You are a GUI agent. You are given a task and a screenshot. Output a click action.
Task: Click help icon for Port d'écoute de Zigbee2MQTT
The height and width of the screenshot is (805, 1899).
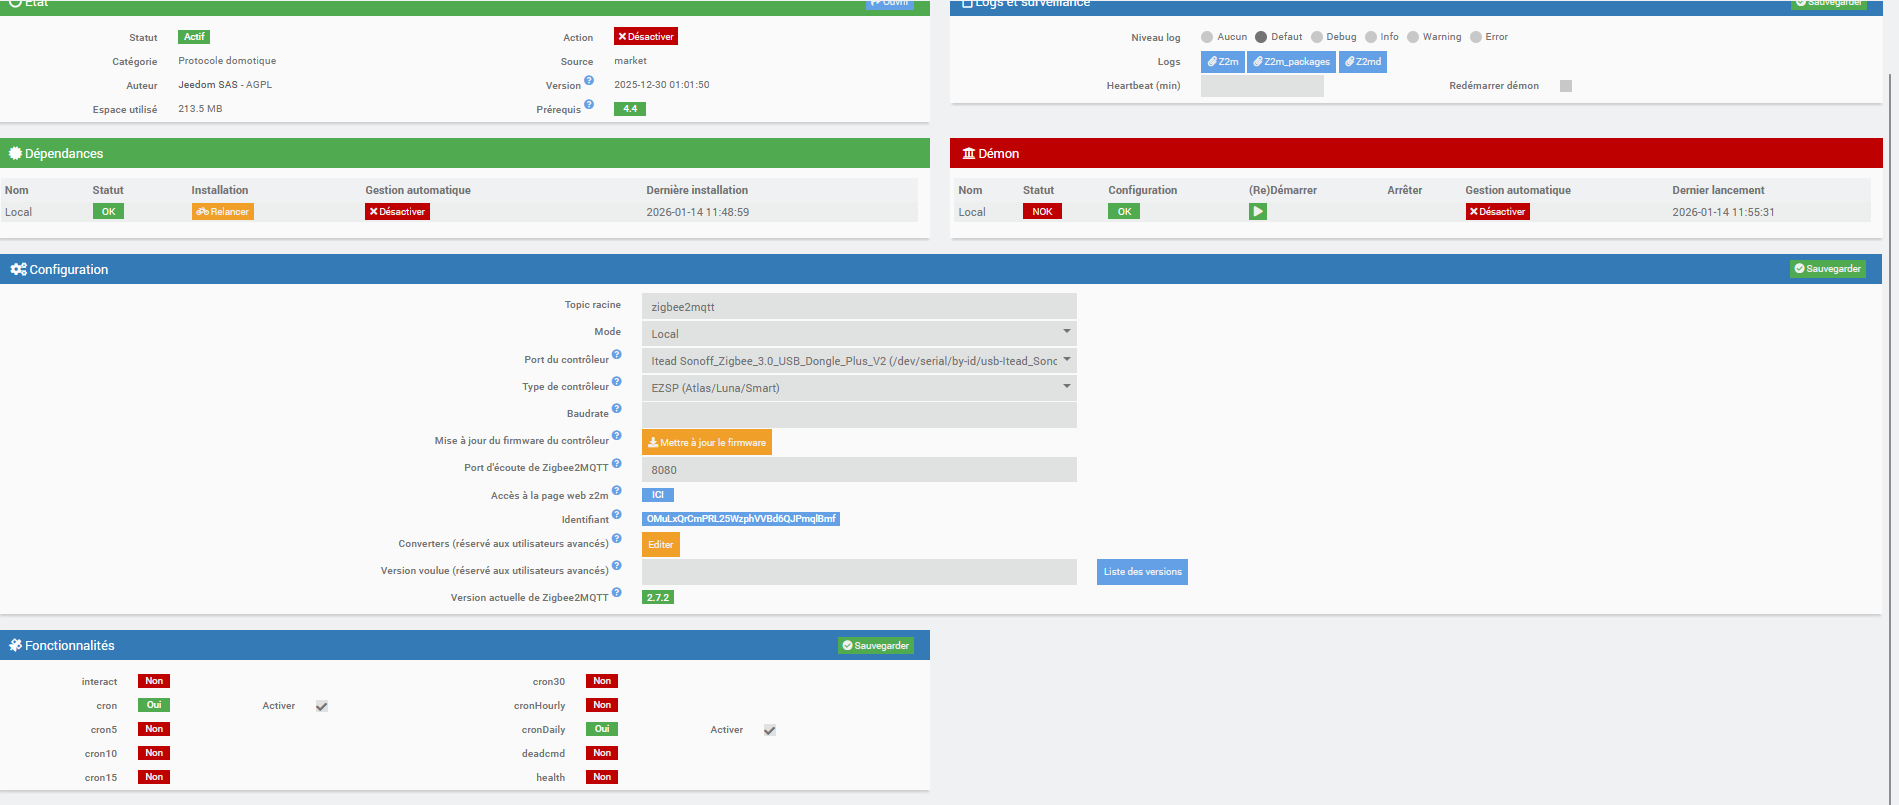pyautogui.click(x=617, y=463)
